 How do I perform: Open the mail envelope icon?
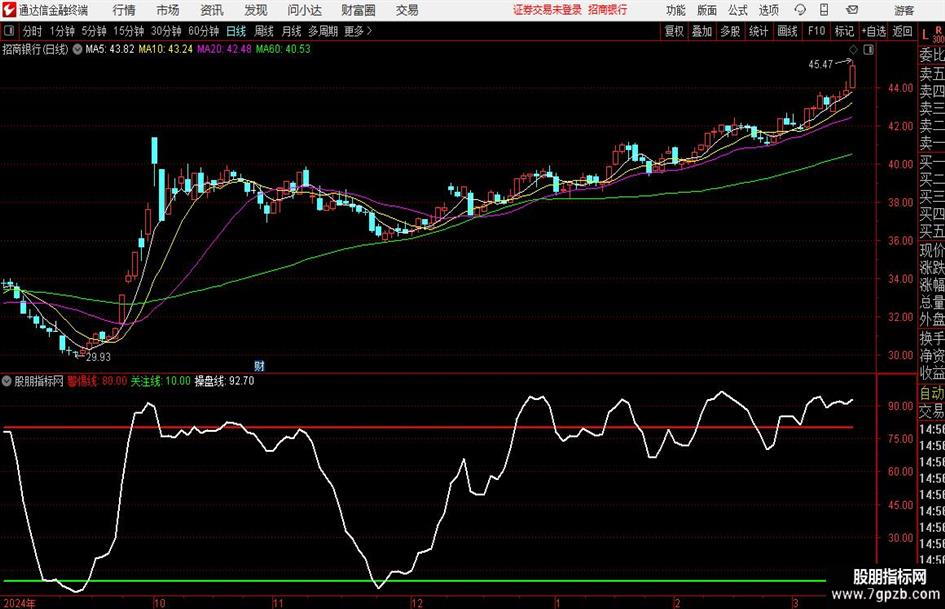point(852,10)
